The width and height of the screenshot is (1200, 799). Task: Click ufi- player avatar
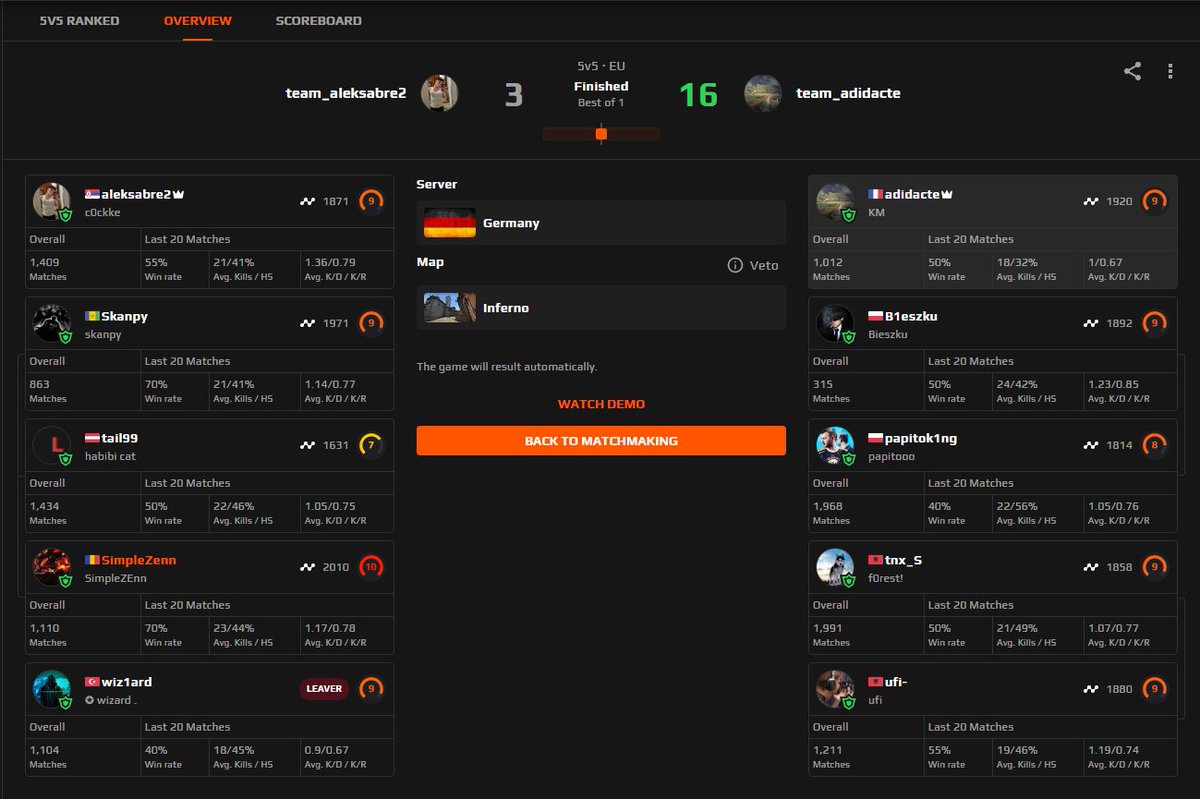click(835, 689)
